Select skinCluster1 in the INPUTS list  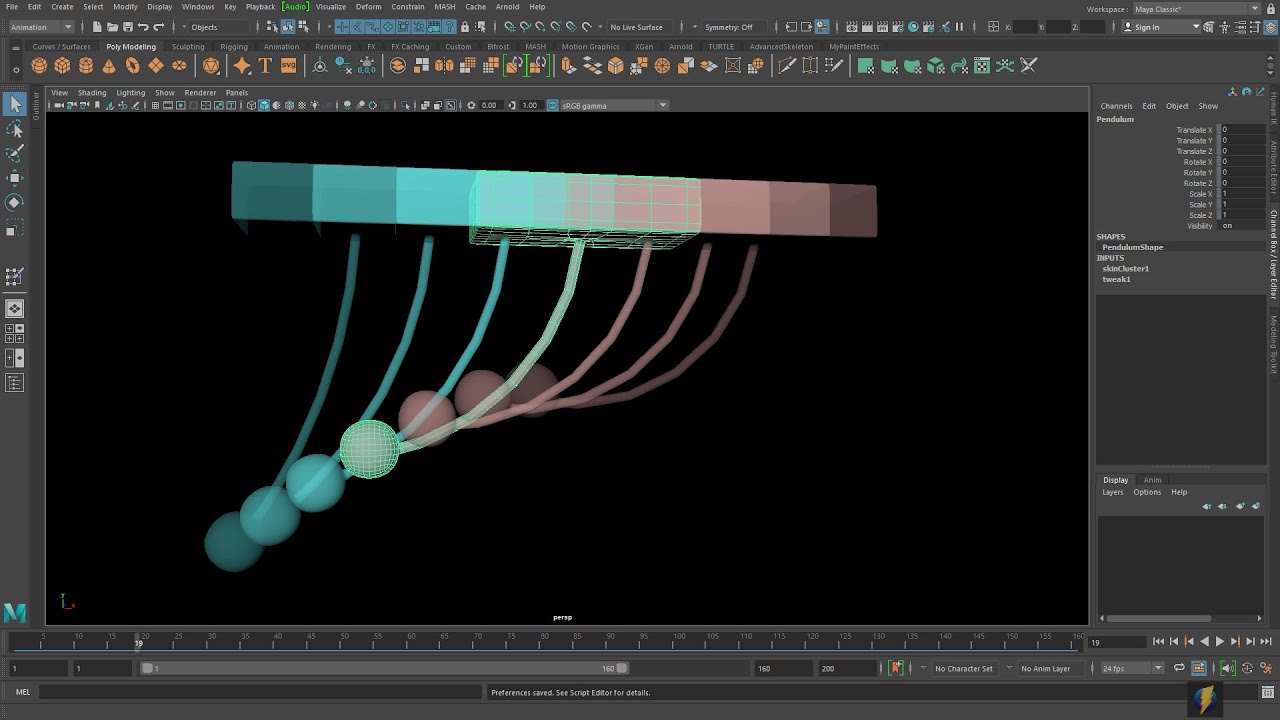point(1126,269)
